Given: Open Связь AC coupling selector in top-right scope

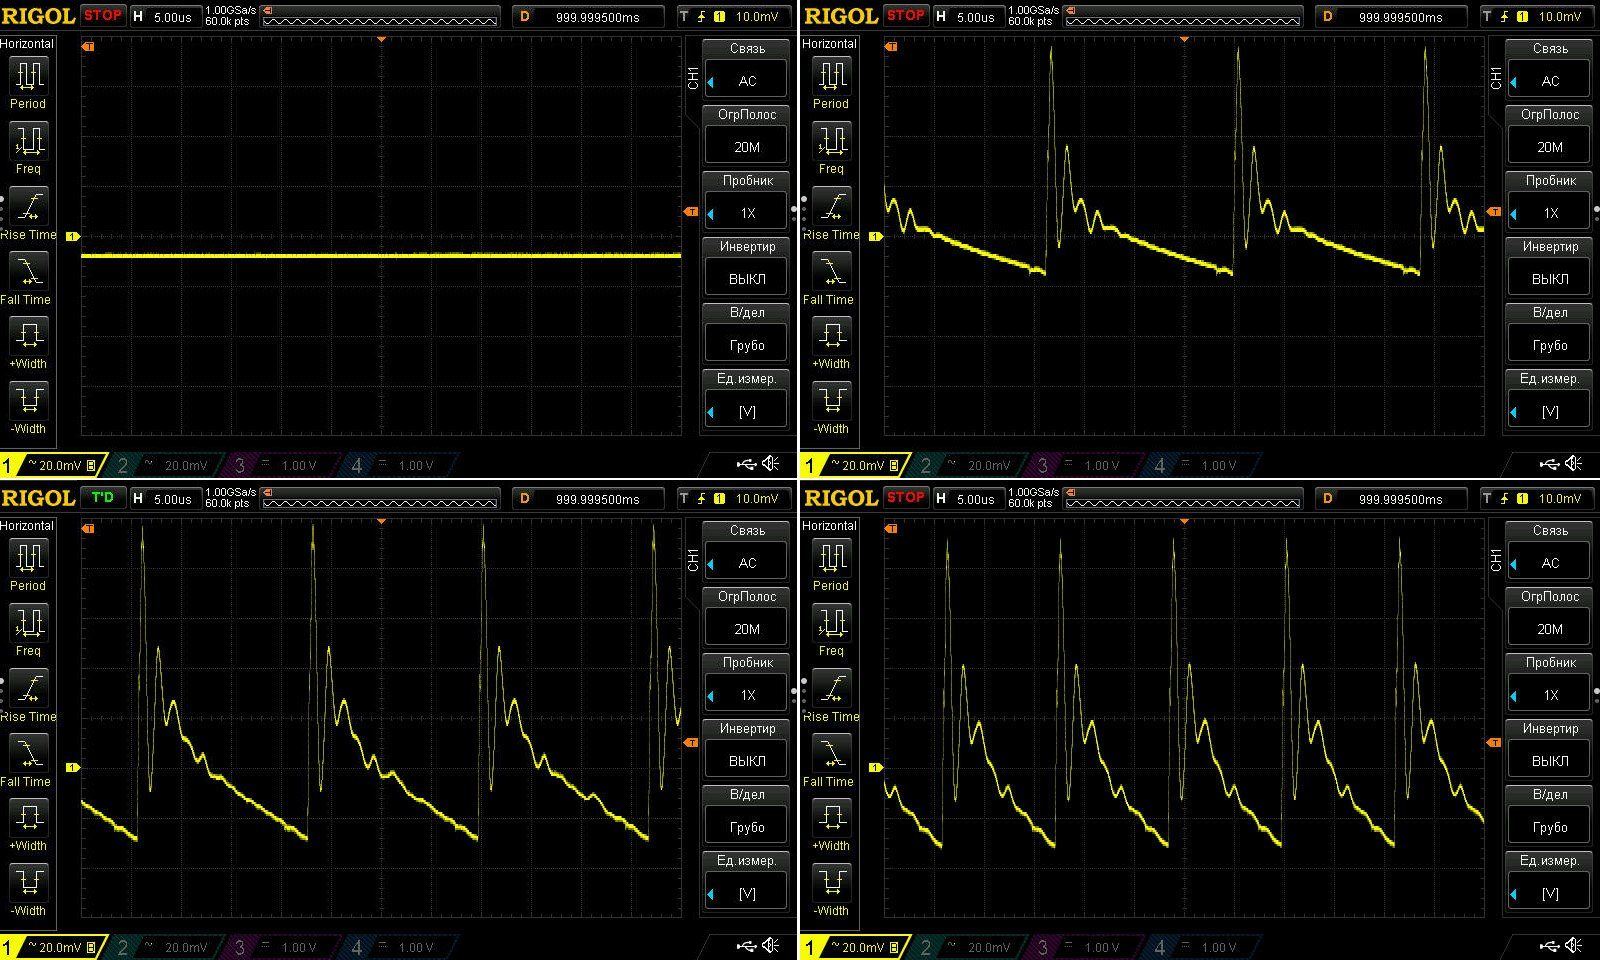Looking at the screenshot, I should tap(1549, 81).
